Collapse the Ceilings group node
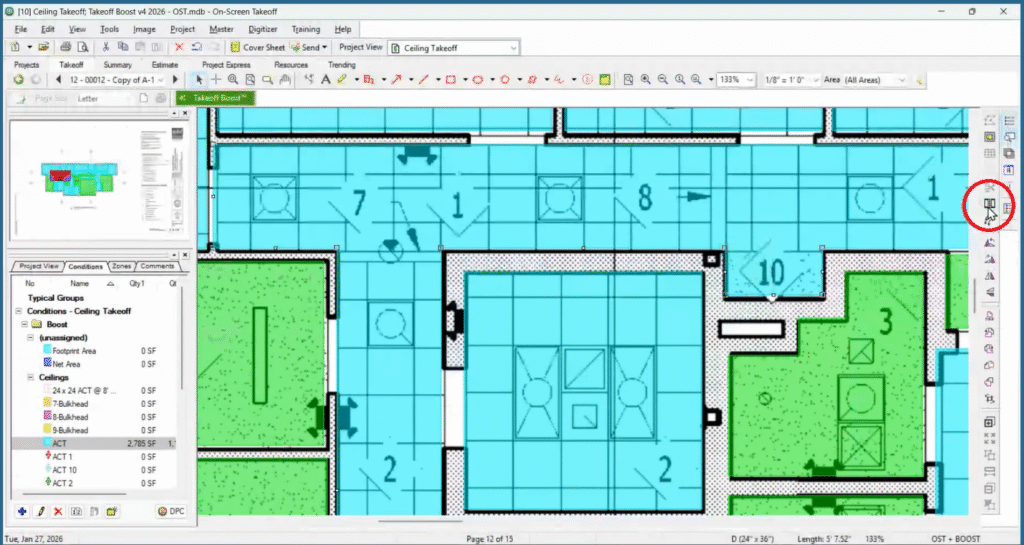 click(31, 377)
